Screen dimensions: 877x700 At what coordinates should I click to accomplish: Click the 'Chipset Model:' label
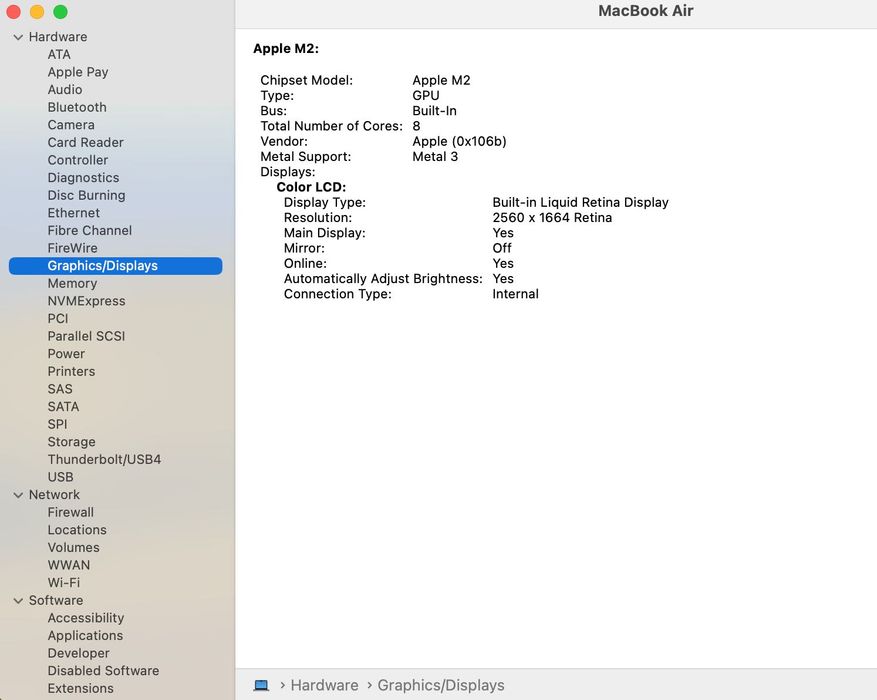307,81
